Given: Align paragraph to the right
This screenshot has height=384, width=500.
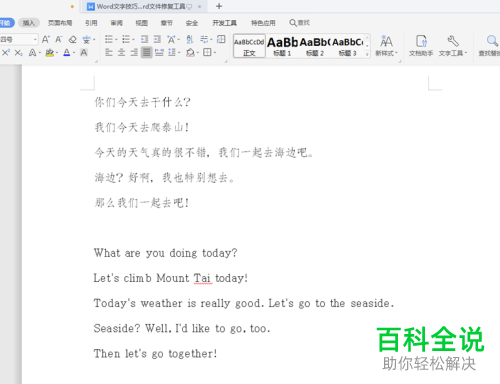Looking at the screenshot, I should click(x=134, y=53).
